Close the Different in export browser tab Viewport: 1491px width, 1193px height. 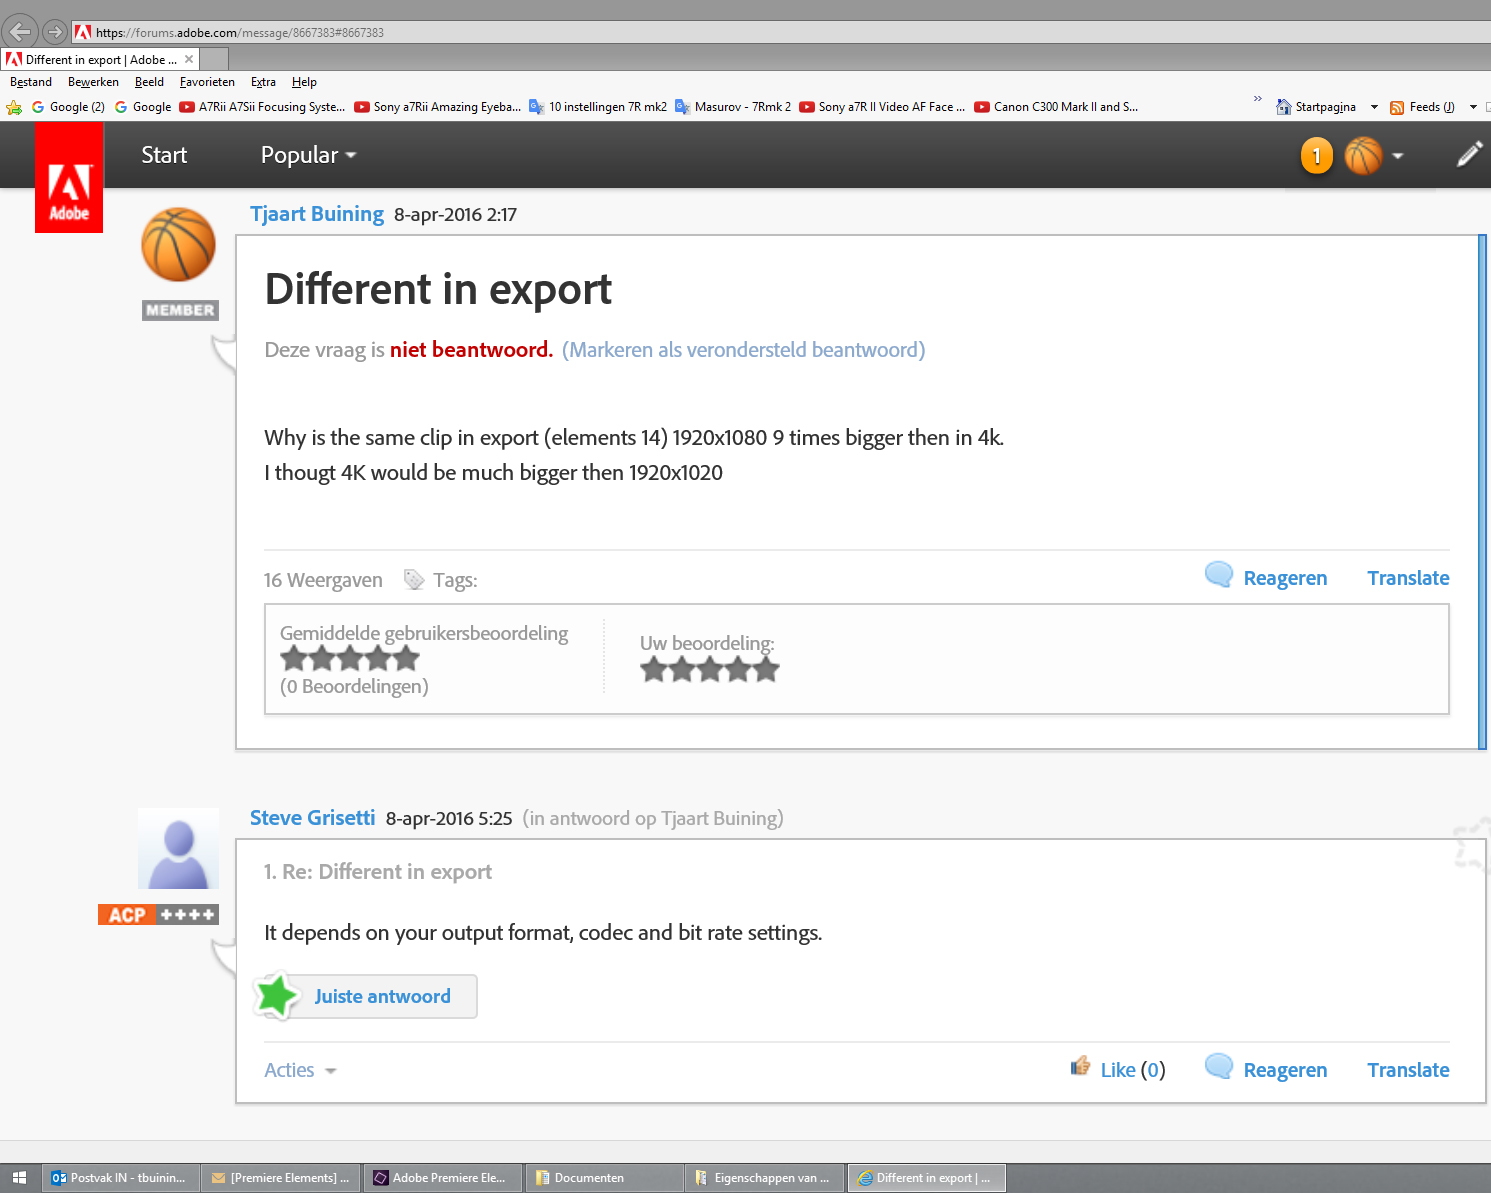pyautogui.click(x=189, y=59)
